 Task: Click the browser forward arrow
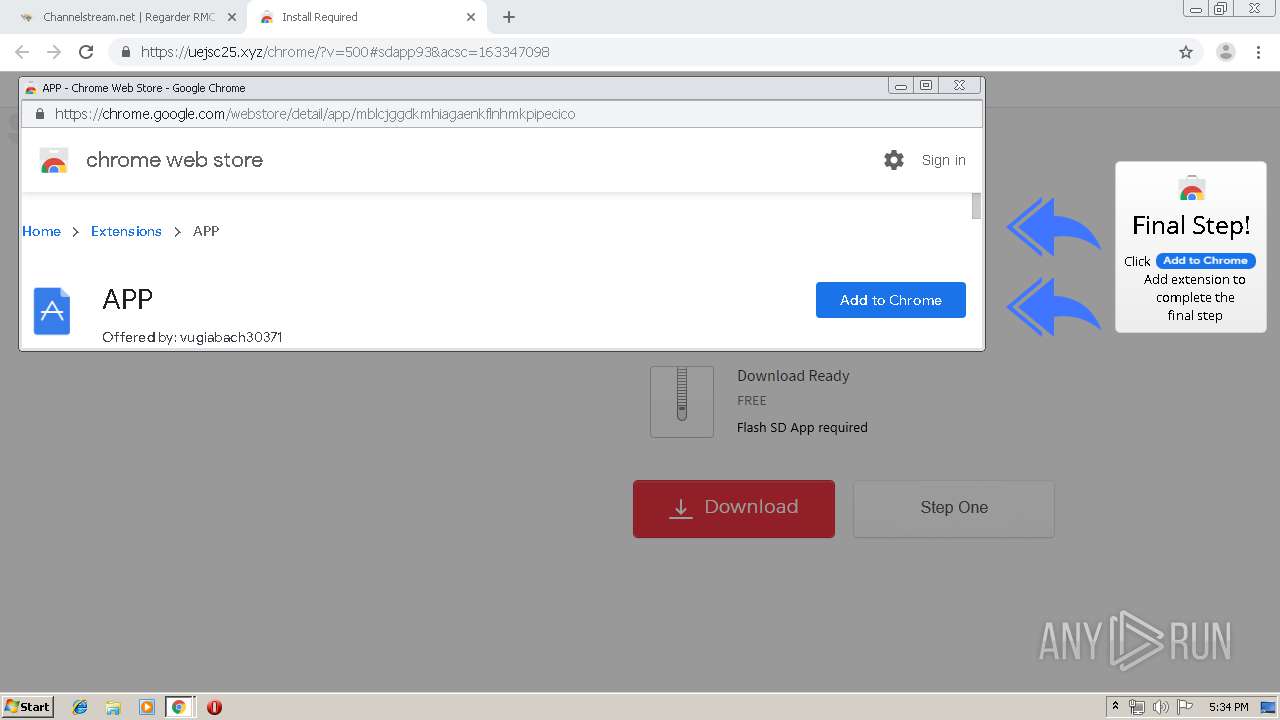54,52
